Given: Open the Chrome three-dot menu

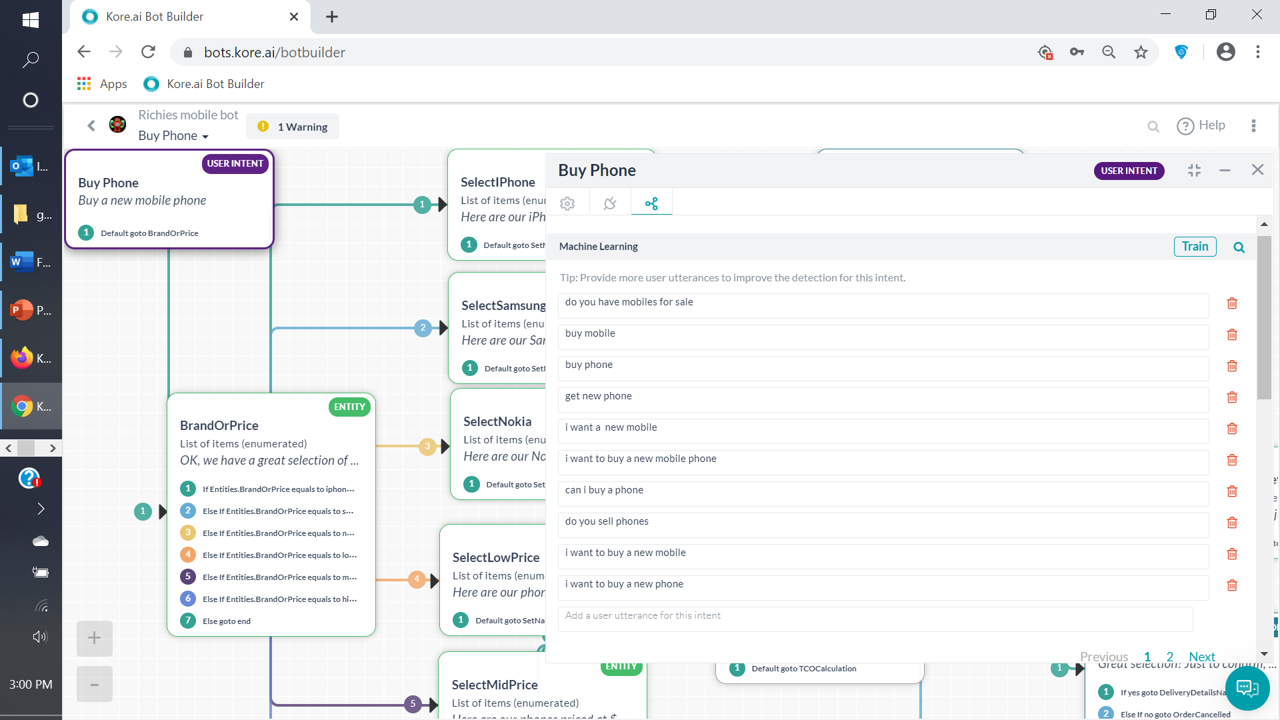Looking at the screenshot, I should [1258, 52].
